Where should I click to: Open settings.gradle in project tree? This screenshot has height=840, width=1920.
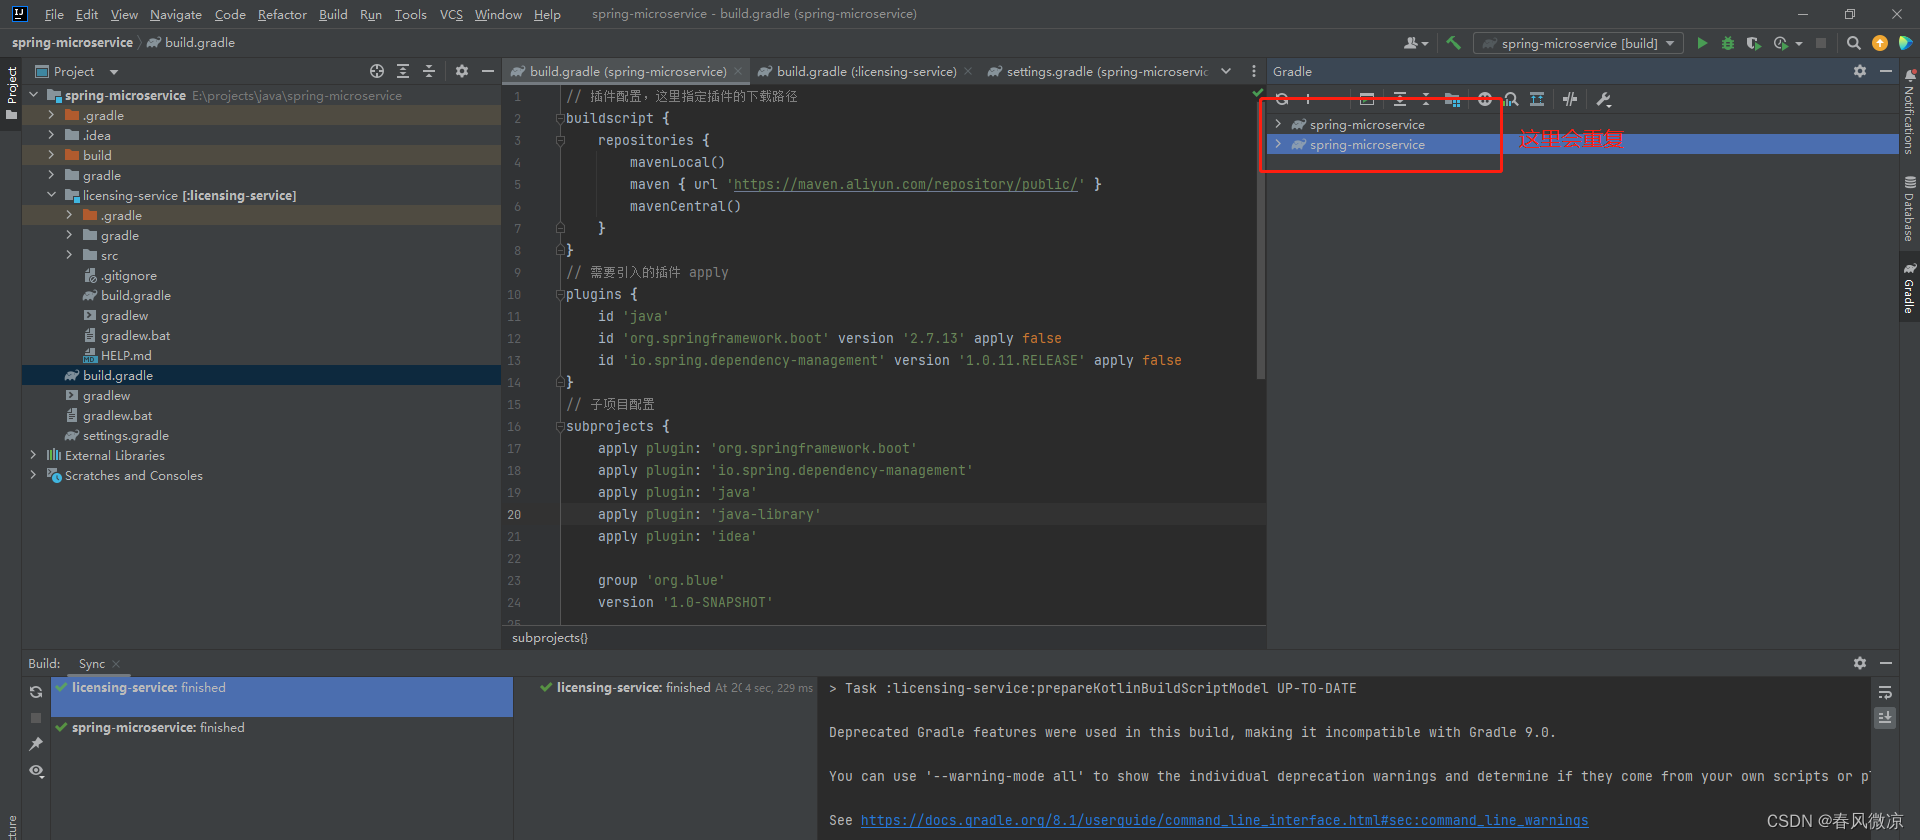click(125, 435)
